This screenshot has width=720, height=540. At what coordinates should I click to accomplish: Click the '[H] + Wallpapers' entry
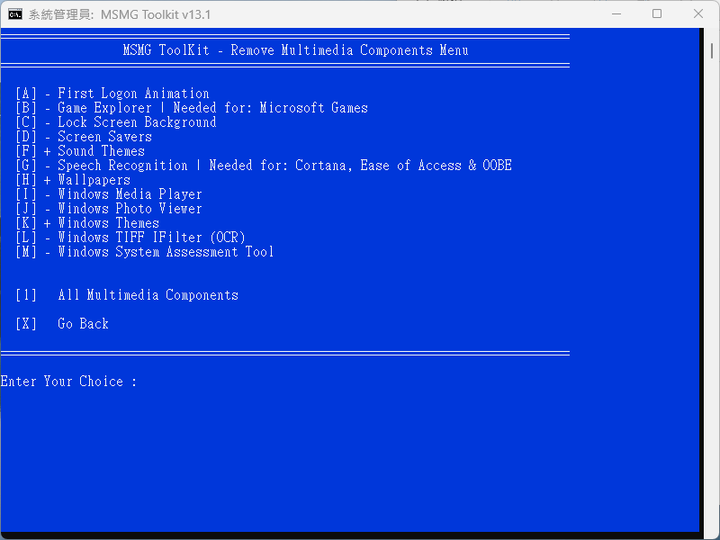[x=73, y=180]
